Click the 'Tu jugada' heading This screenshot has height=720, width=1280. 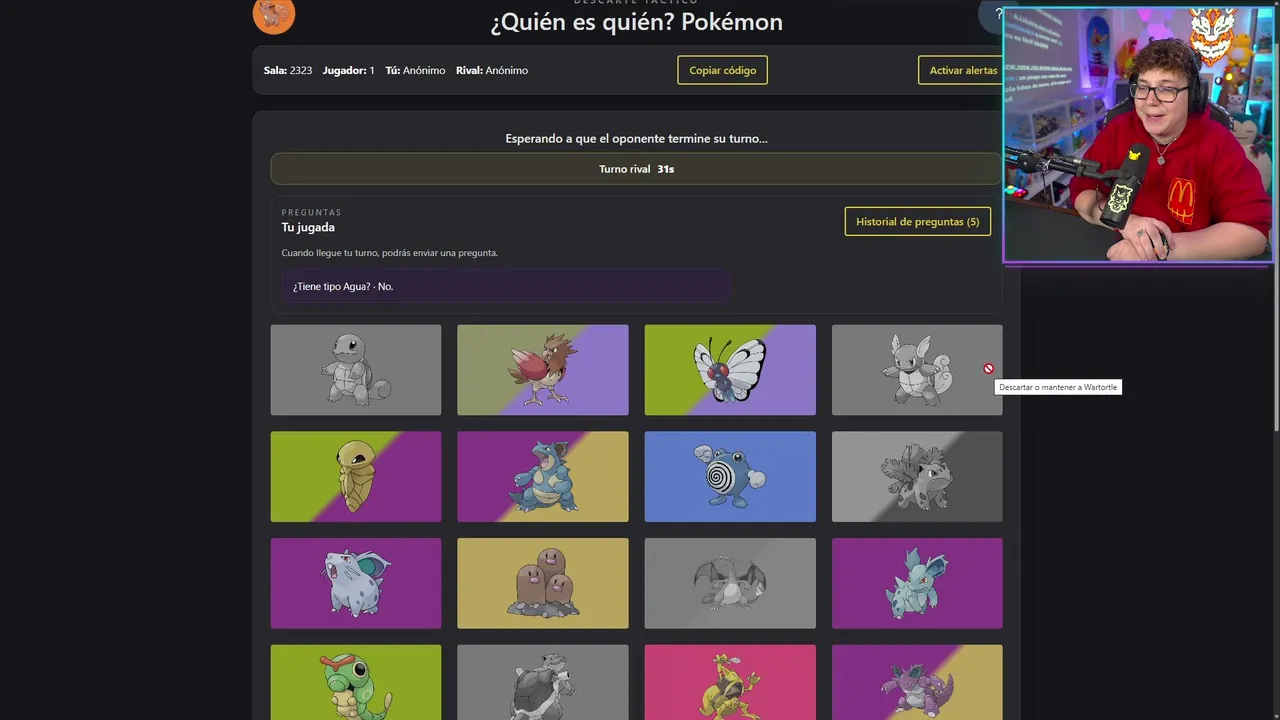308,228
